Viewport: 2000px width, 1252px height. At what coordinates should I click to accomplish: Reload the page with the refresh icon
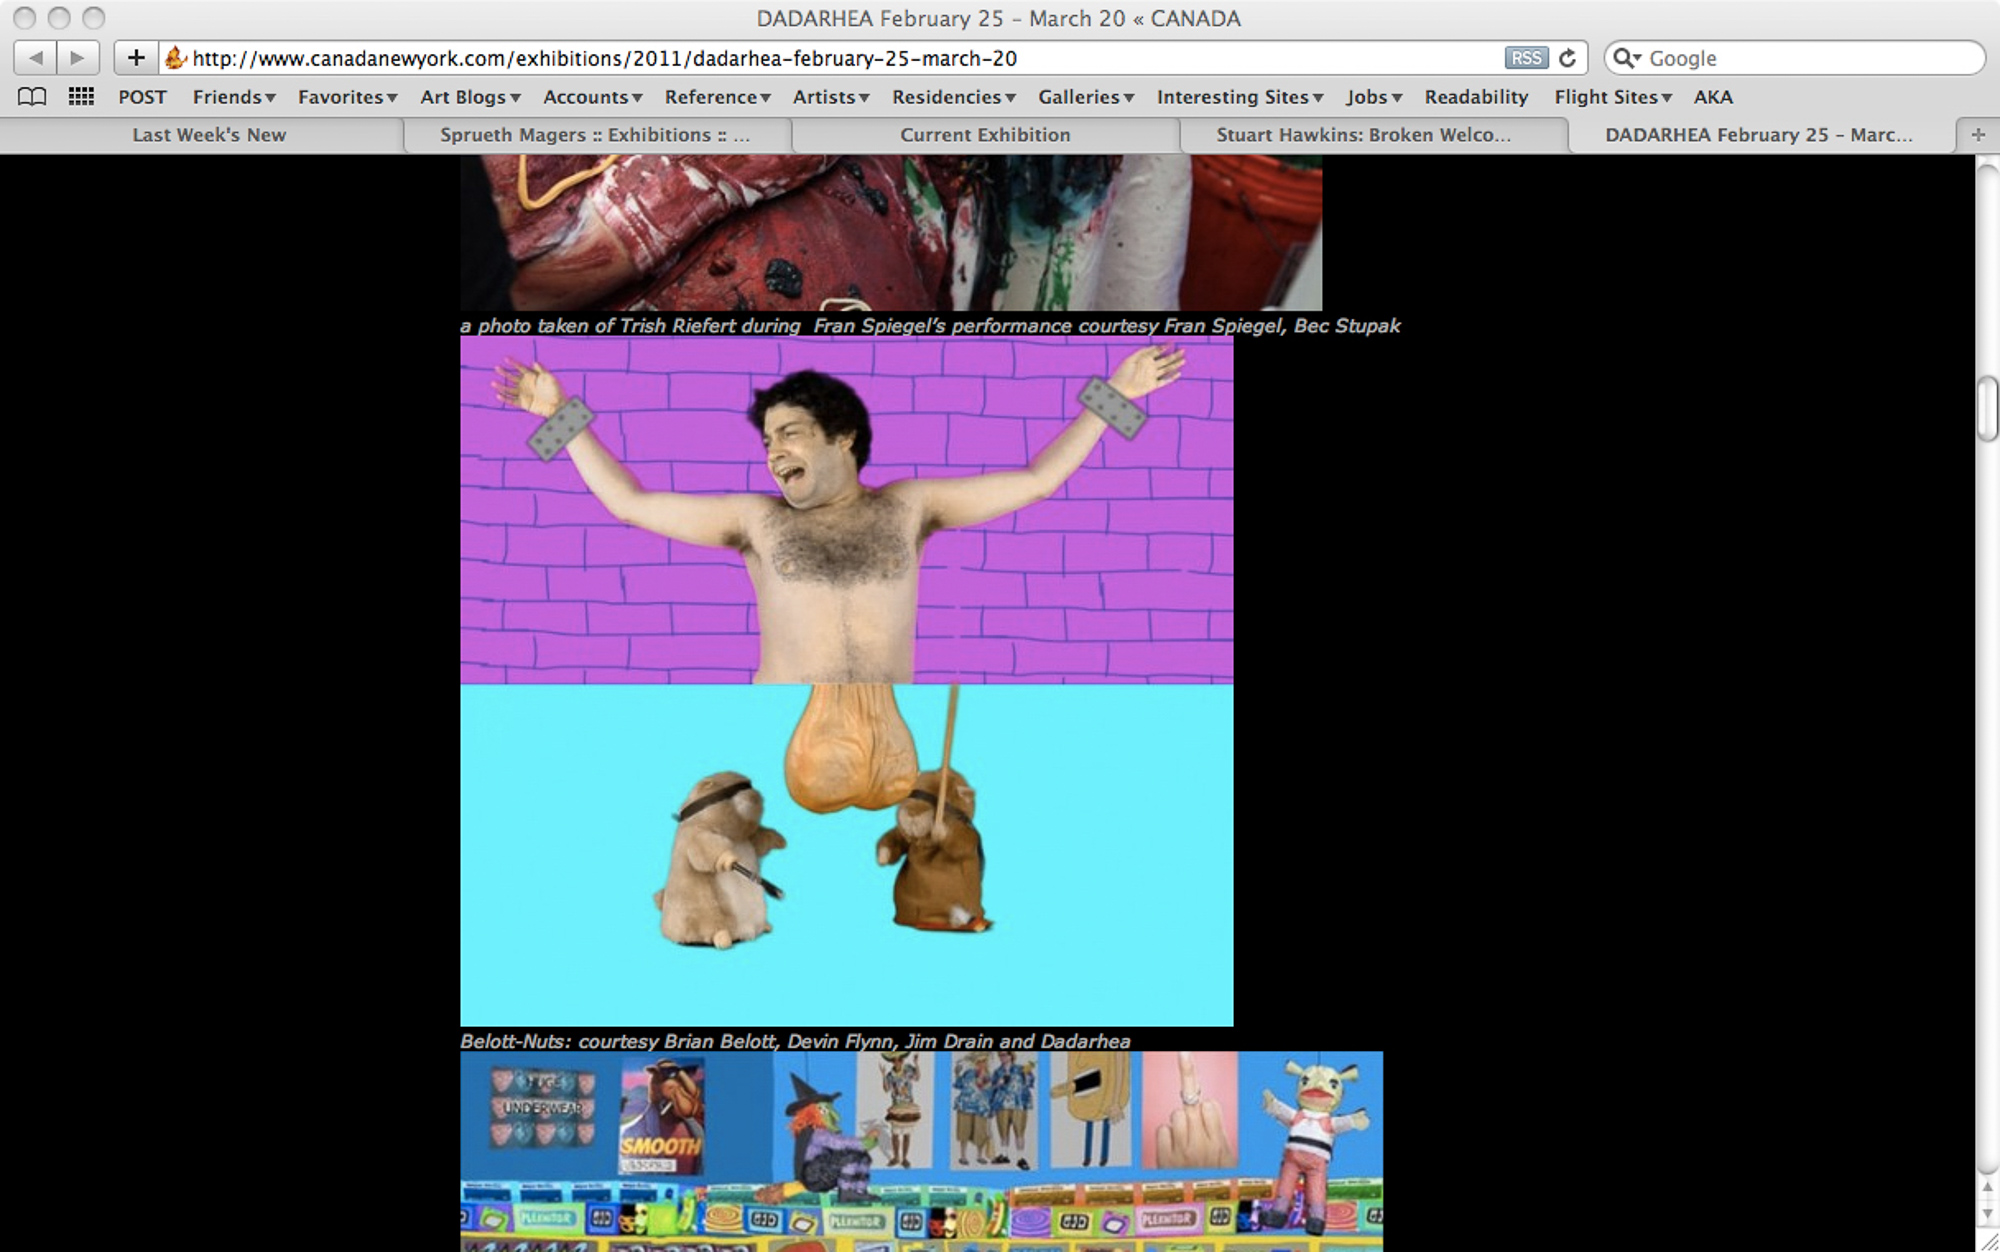pyautogui.click(x=1568, y=58)
